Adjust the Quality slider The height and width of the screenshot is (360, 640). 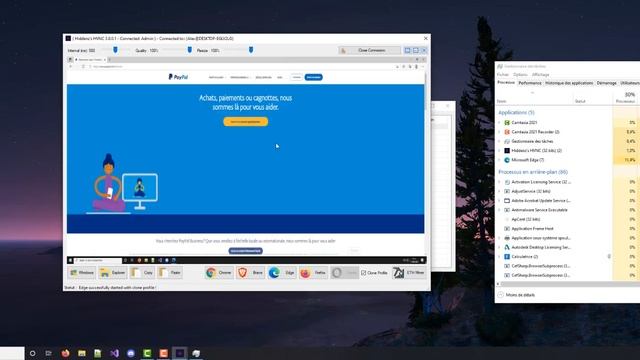coord(189,50)
